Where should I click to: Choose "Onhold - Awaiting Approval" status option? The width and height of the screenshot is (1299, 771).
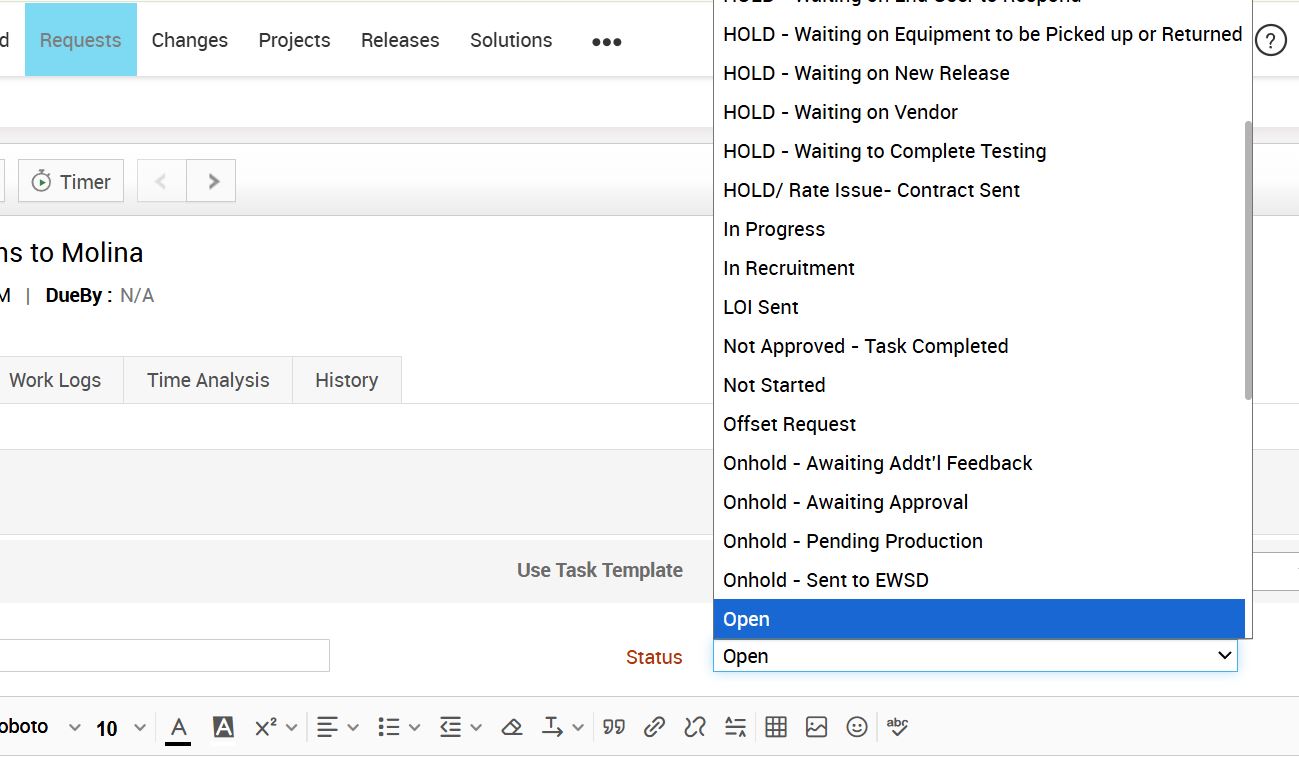pos(845,502)
